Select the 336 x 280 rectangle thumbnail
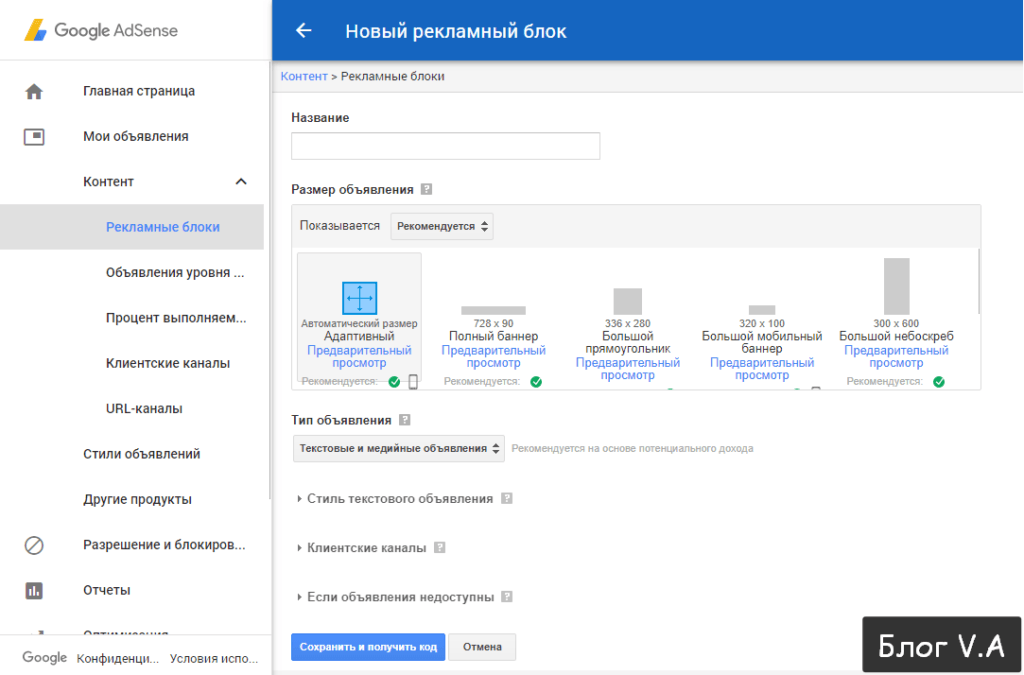This screenshot has height=675, width=1024. click(x=628, y=302)
